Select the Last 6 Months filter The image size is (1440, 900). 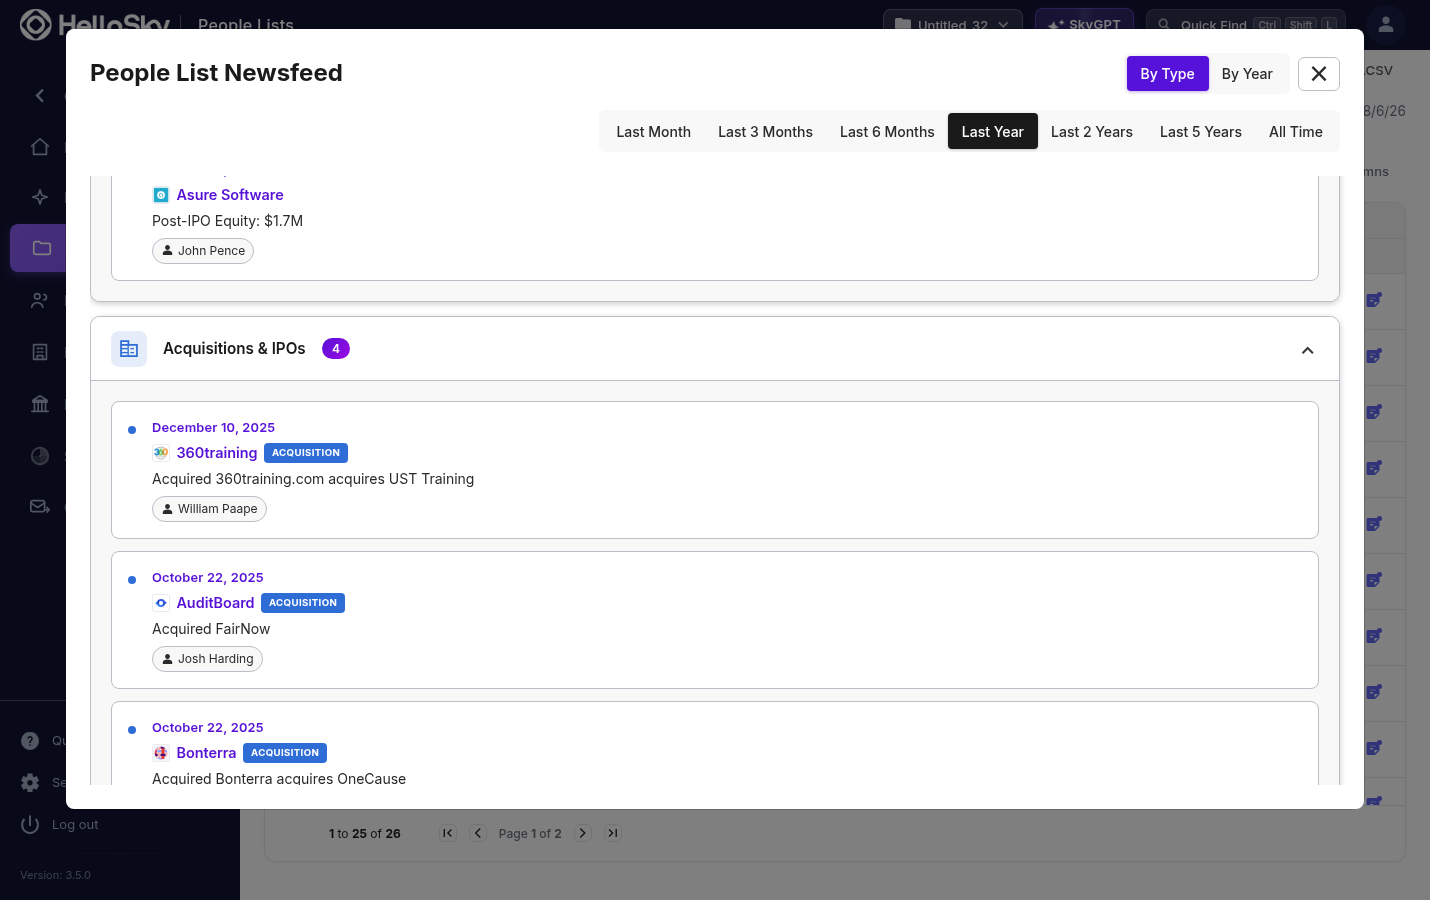[x=887, y=132]
